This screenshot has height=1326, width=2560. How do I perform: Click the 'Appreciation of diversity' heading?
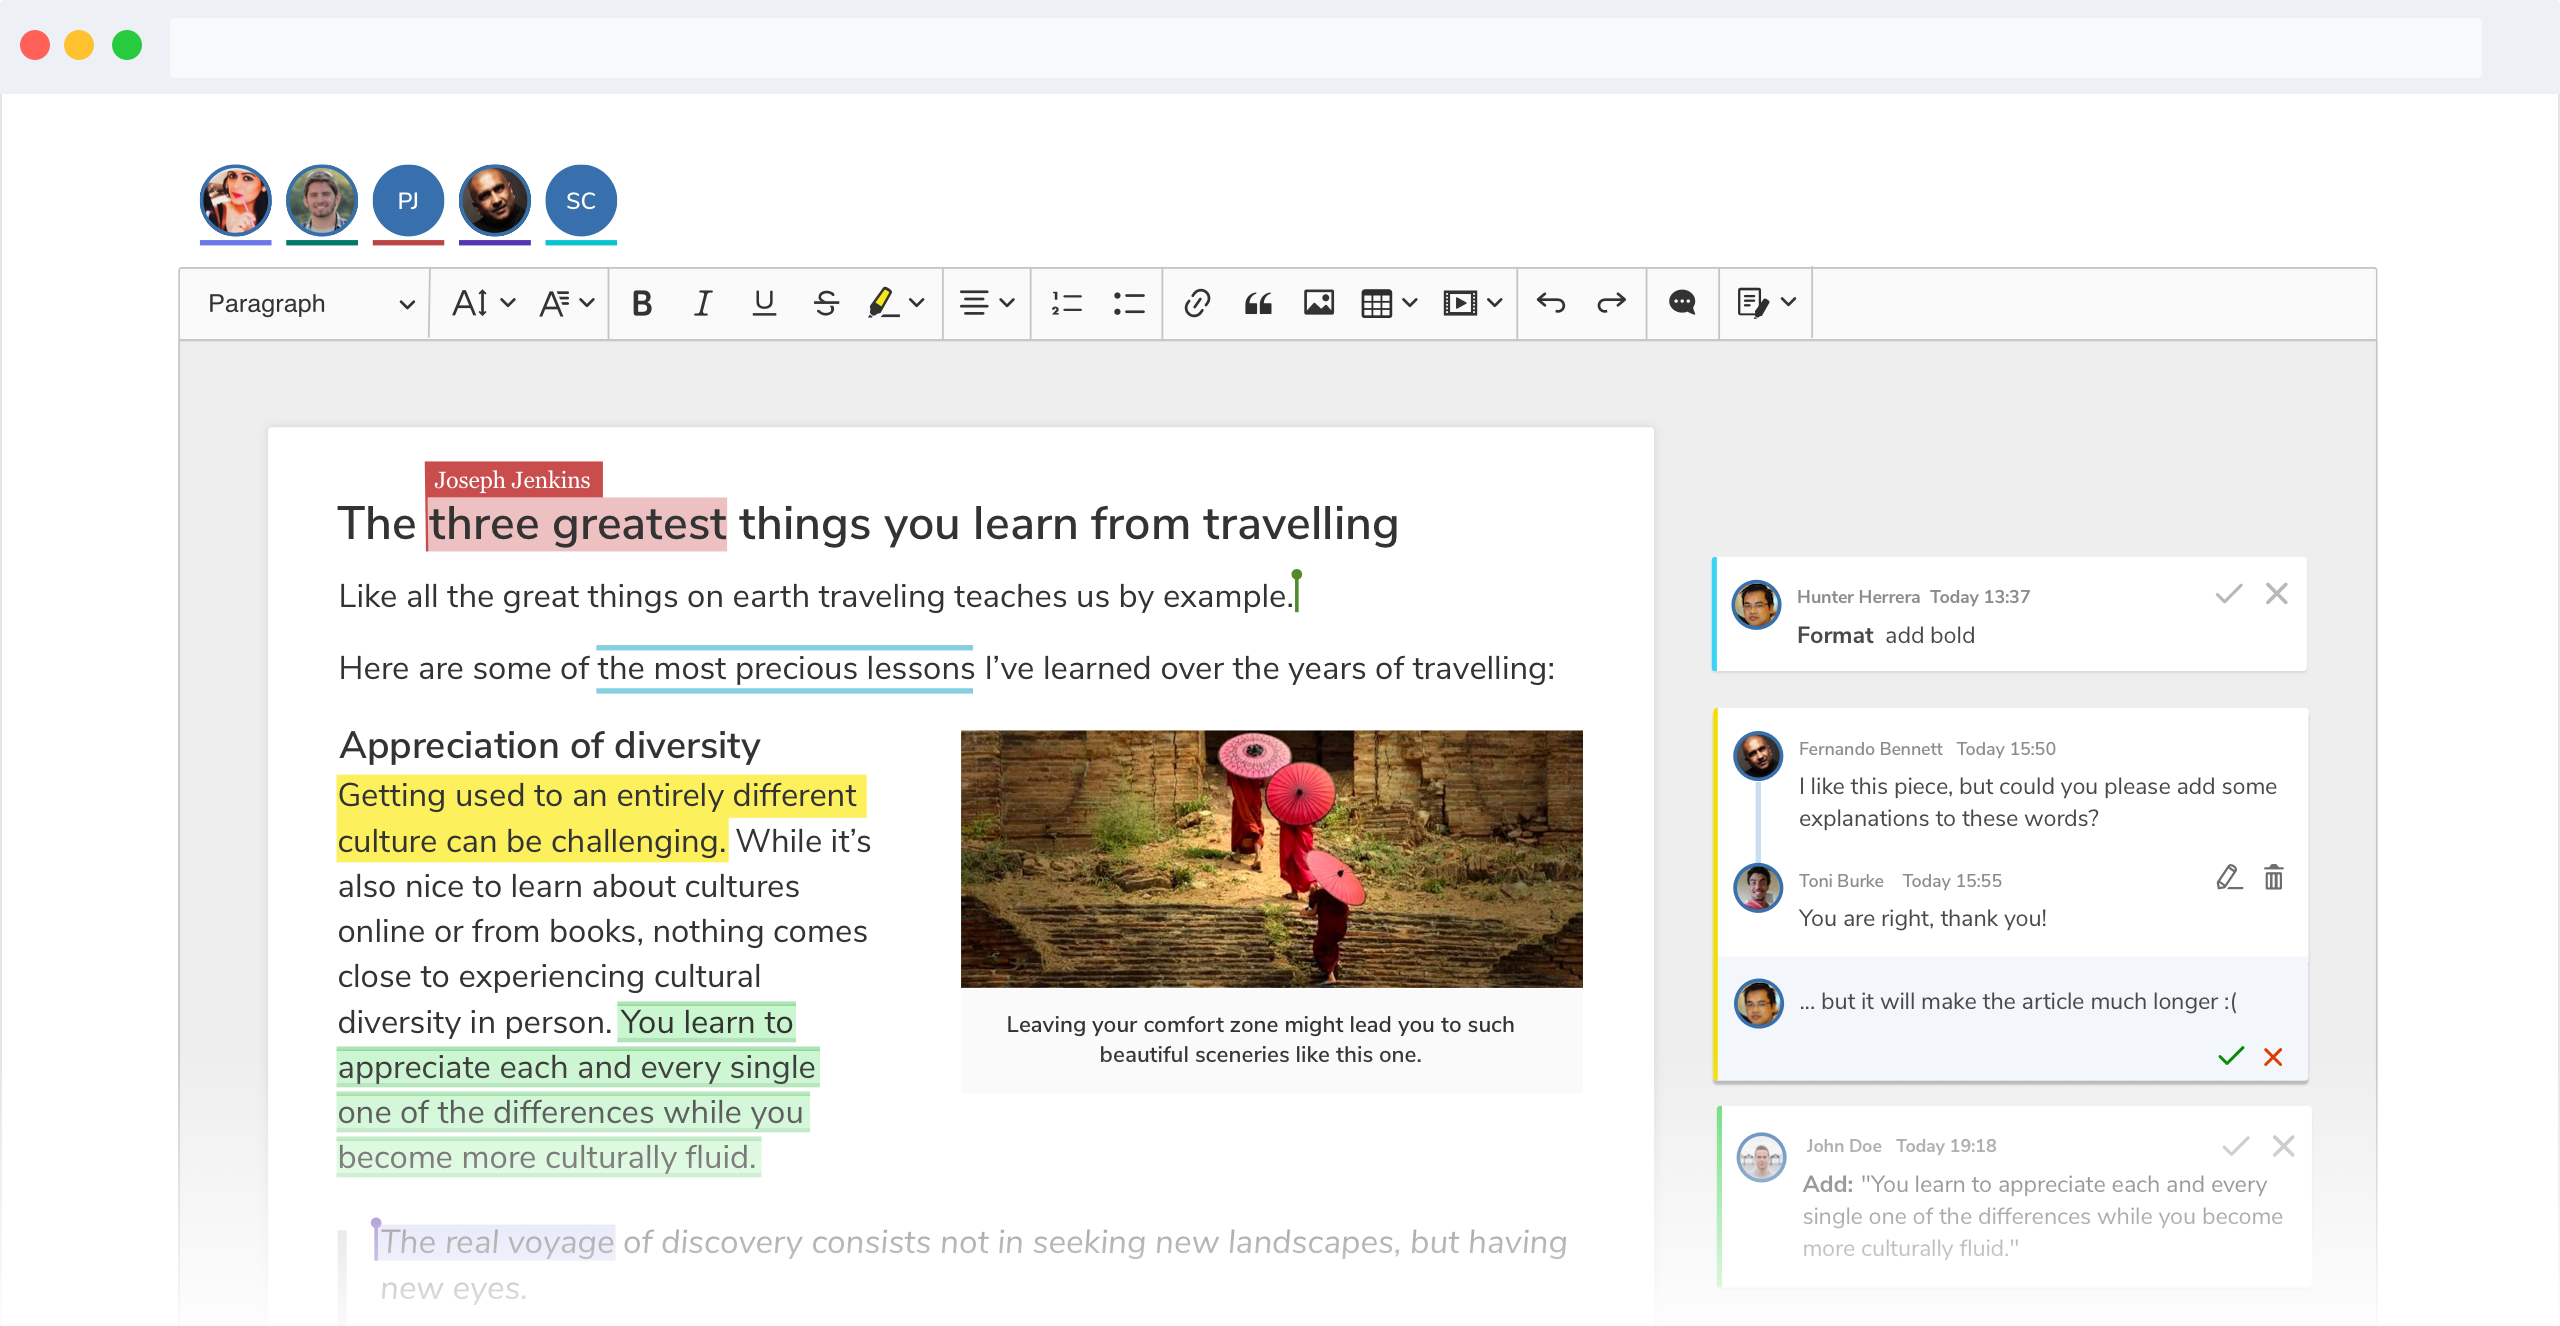point(549,746)
